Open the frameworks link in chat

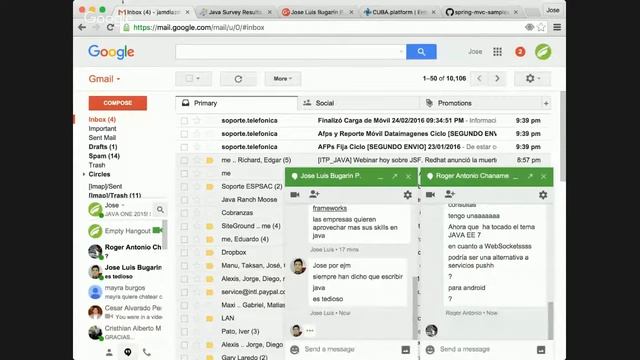pyautogui.click(x=329, y=208)
